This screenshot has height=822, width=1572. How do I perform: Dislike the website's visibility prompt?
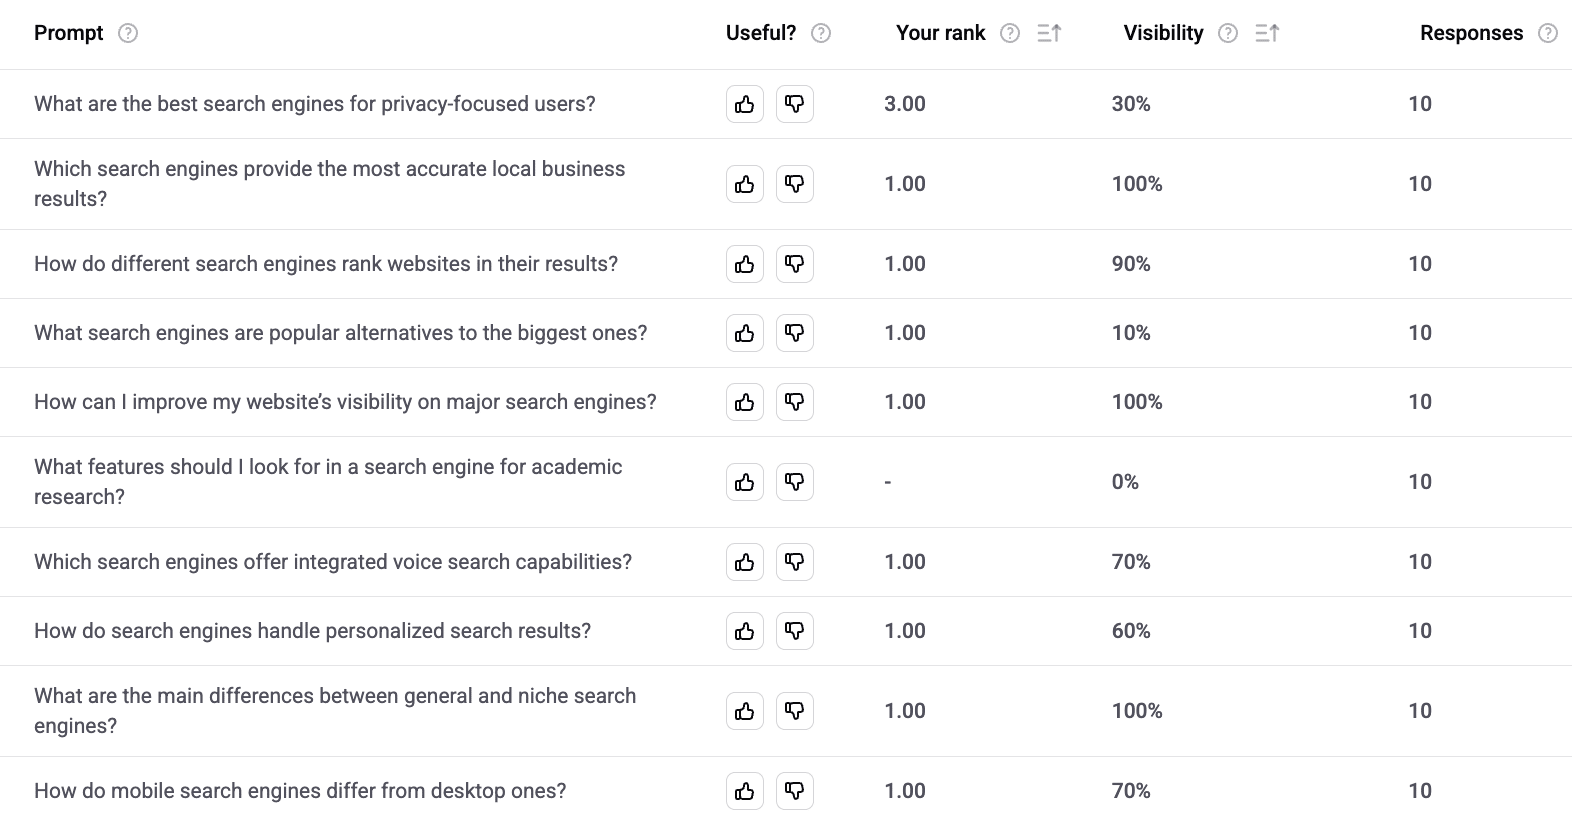tap(795, 402)
